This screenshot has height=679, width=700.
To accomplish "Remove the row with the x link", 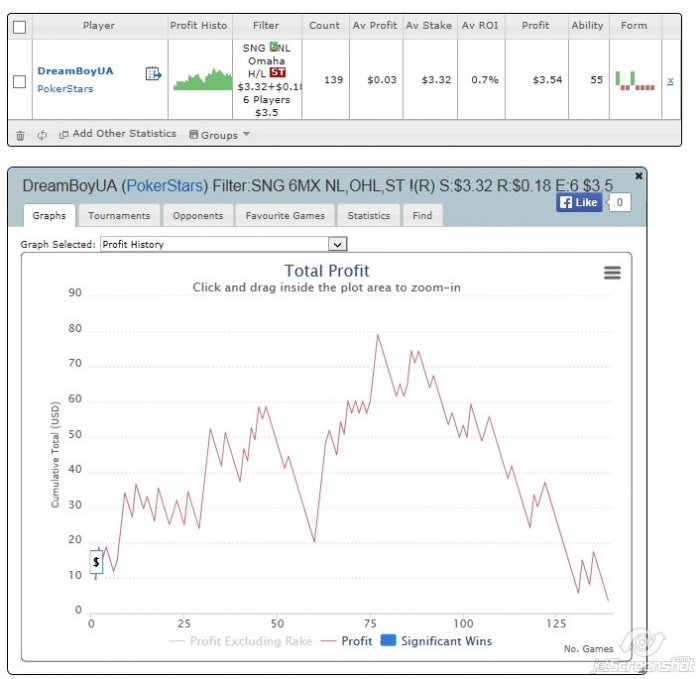I will click(x=670, y=81).
